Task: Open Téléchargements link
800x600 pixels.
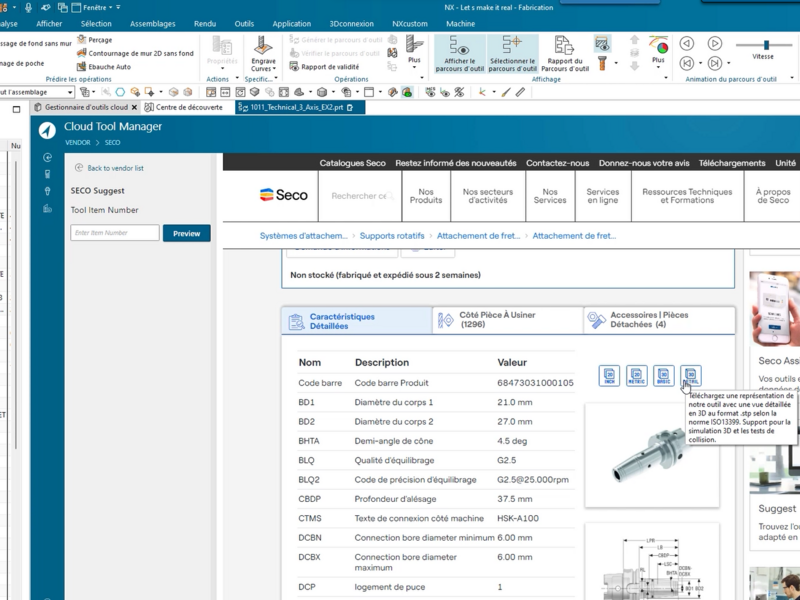Action: 732,163
